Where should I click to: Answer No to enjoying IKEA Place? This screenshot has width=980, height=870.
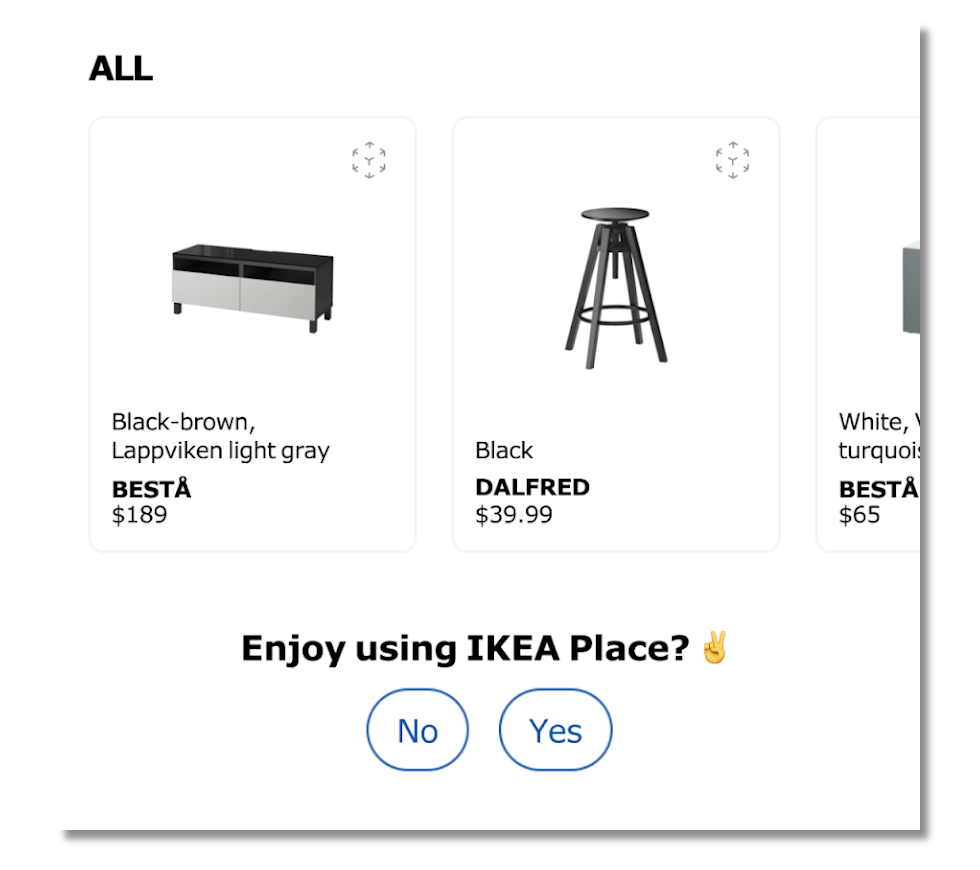click(x=417, y=731)
